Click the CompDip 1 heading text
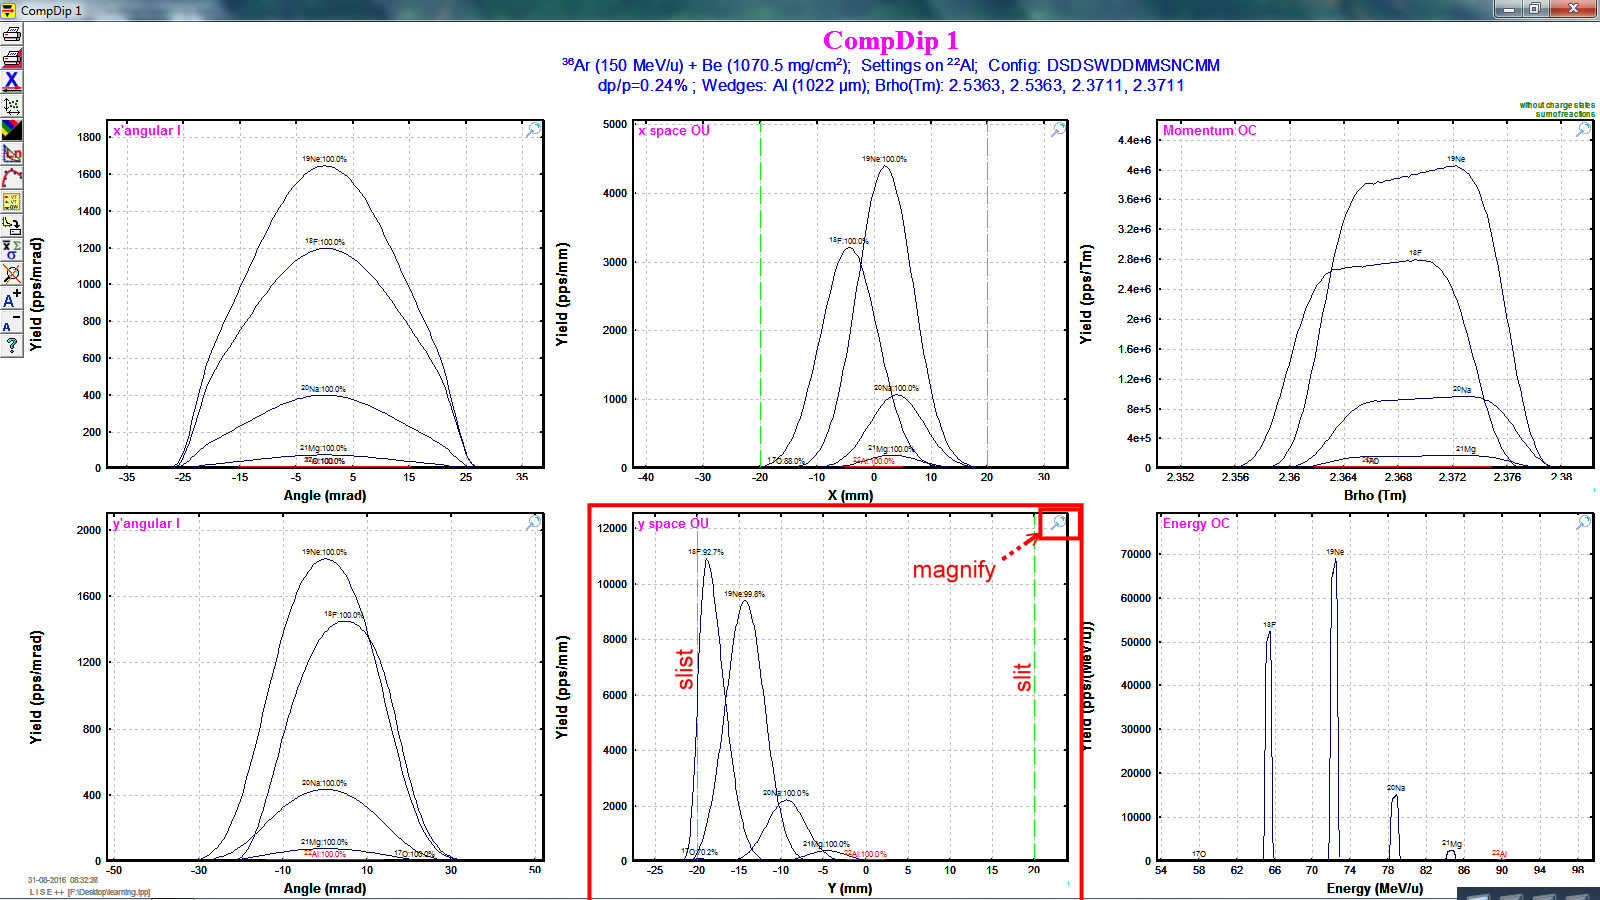This screenshot has width=1600, height=900. [890, 41]
